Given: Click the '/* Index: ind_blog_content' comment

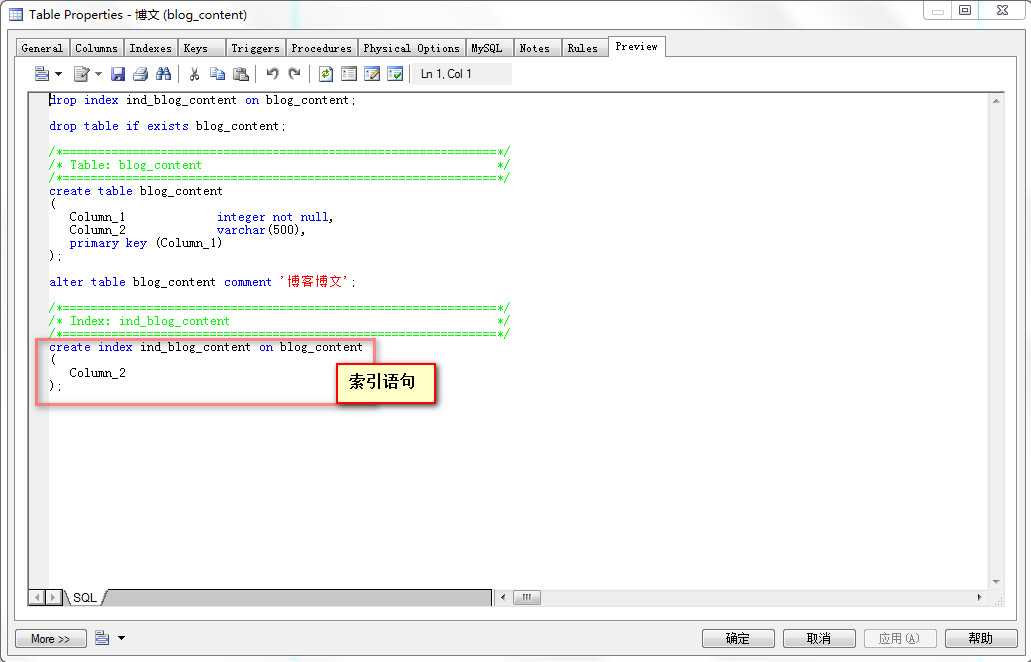Looking at the screenshot, I should 139,321.
